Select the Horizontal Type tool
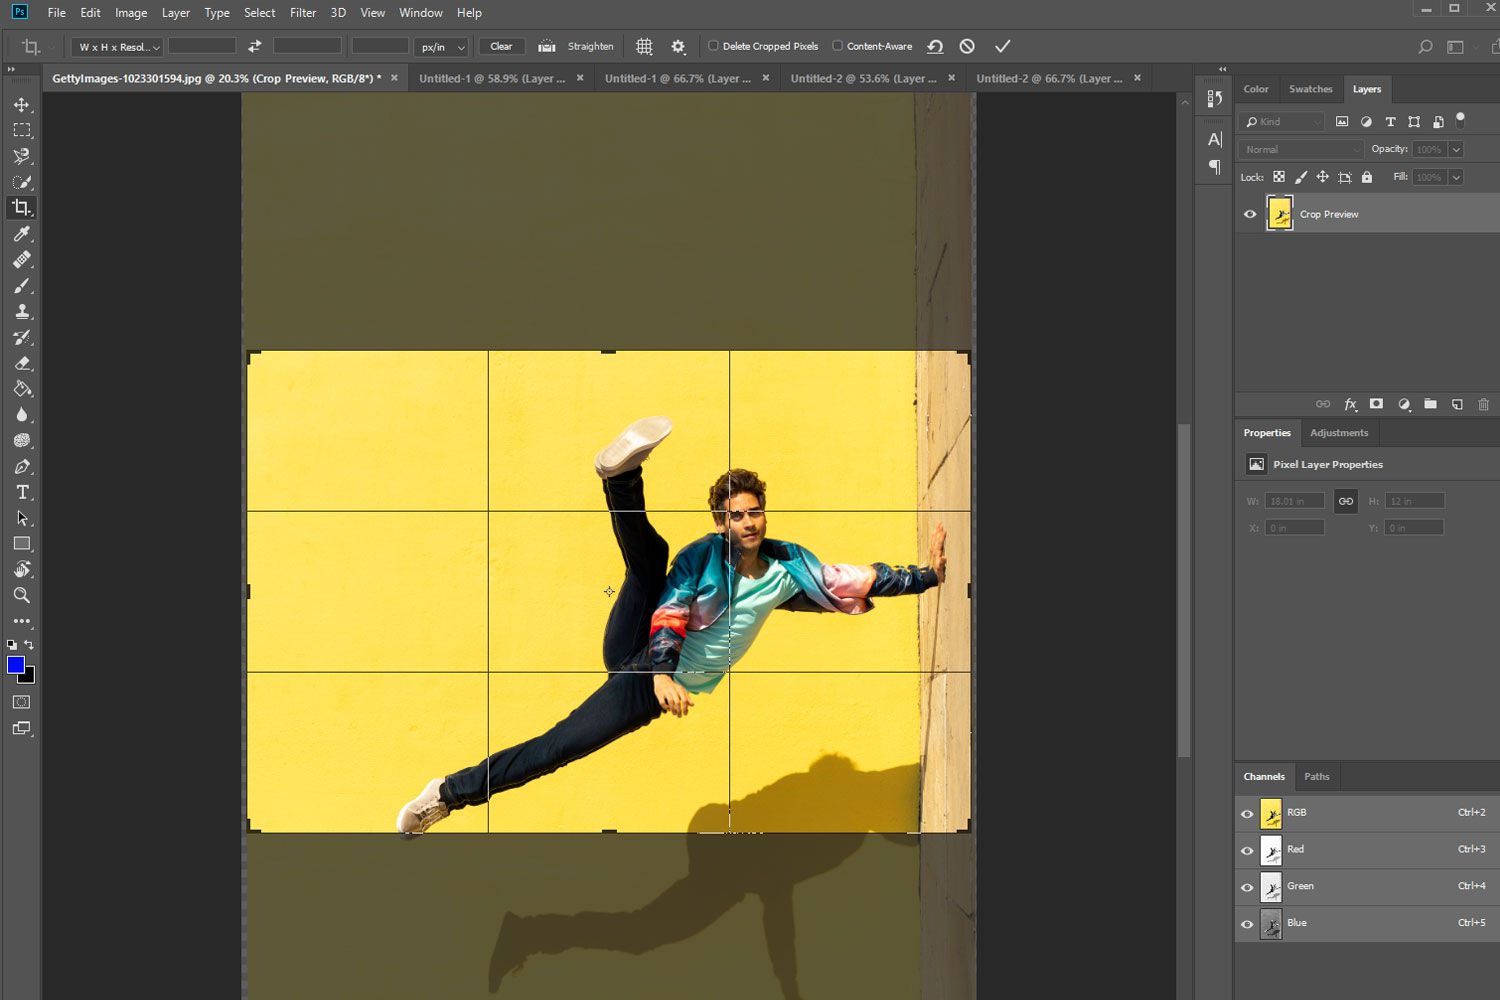This screenshot has width=1500, height=1000. coord(21,492)
